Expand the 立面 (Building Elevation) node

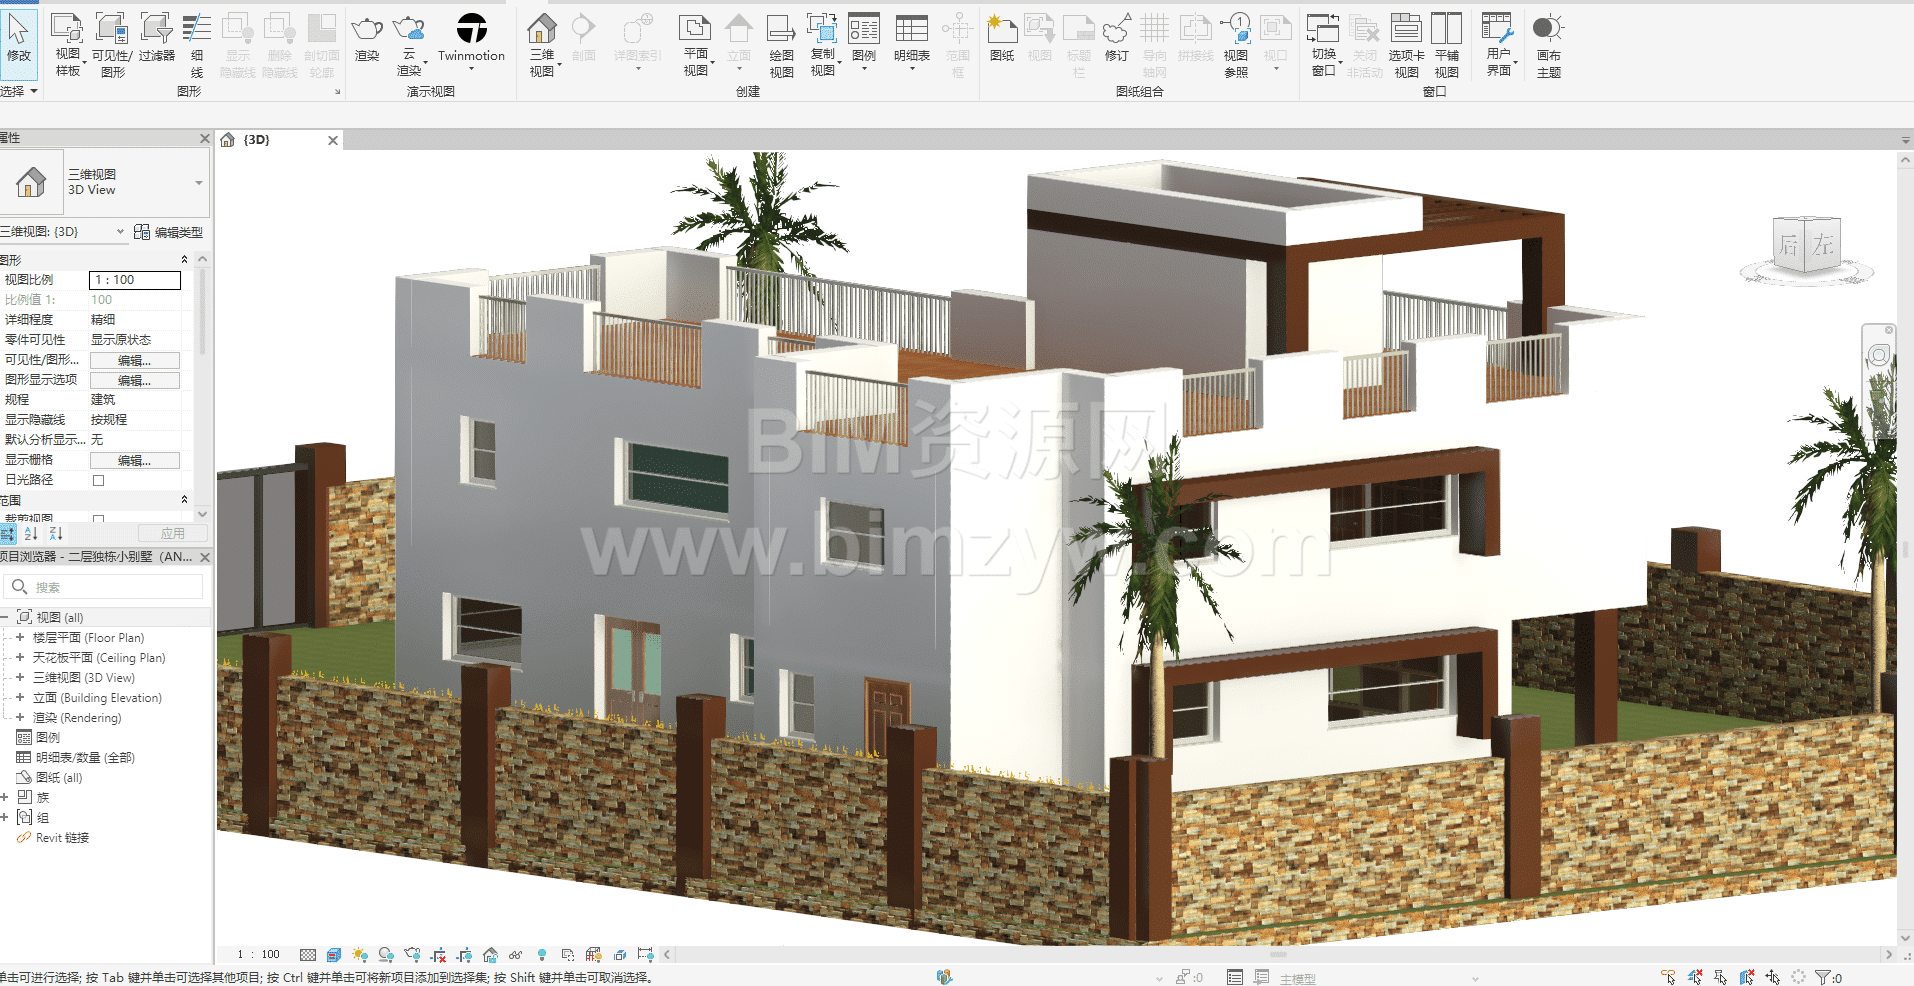(20, 697)
